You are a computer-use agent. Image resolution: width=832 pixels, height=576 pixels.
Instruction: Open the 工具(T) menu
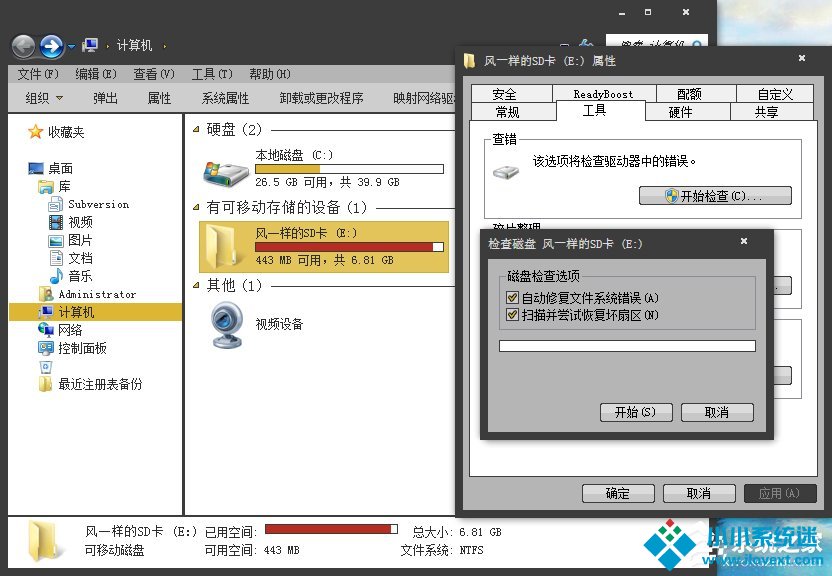pyautogui.click(x=212, y=74)
